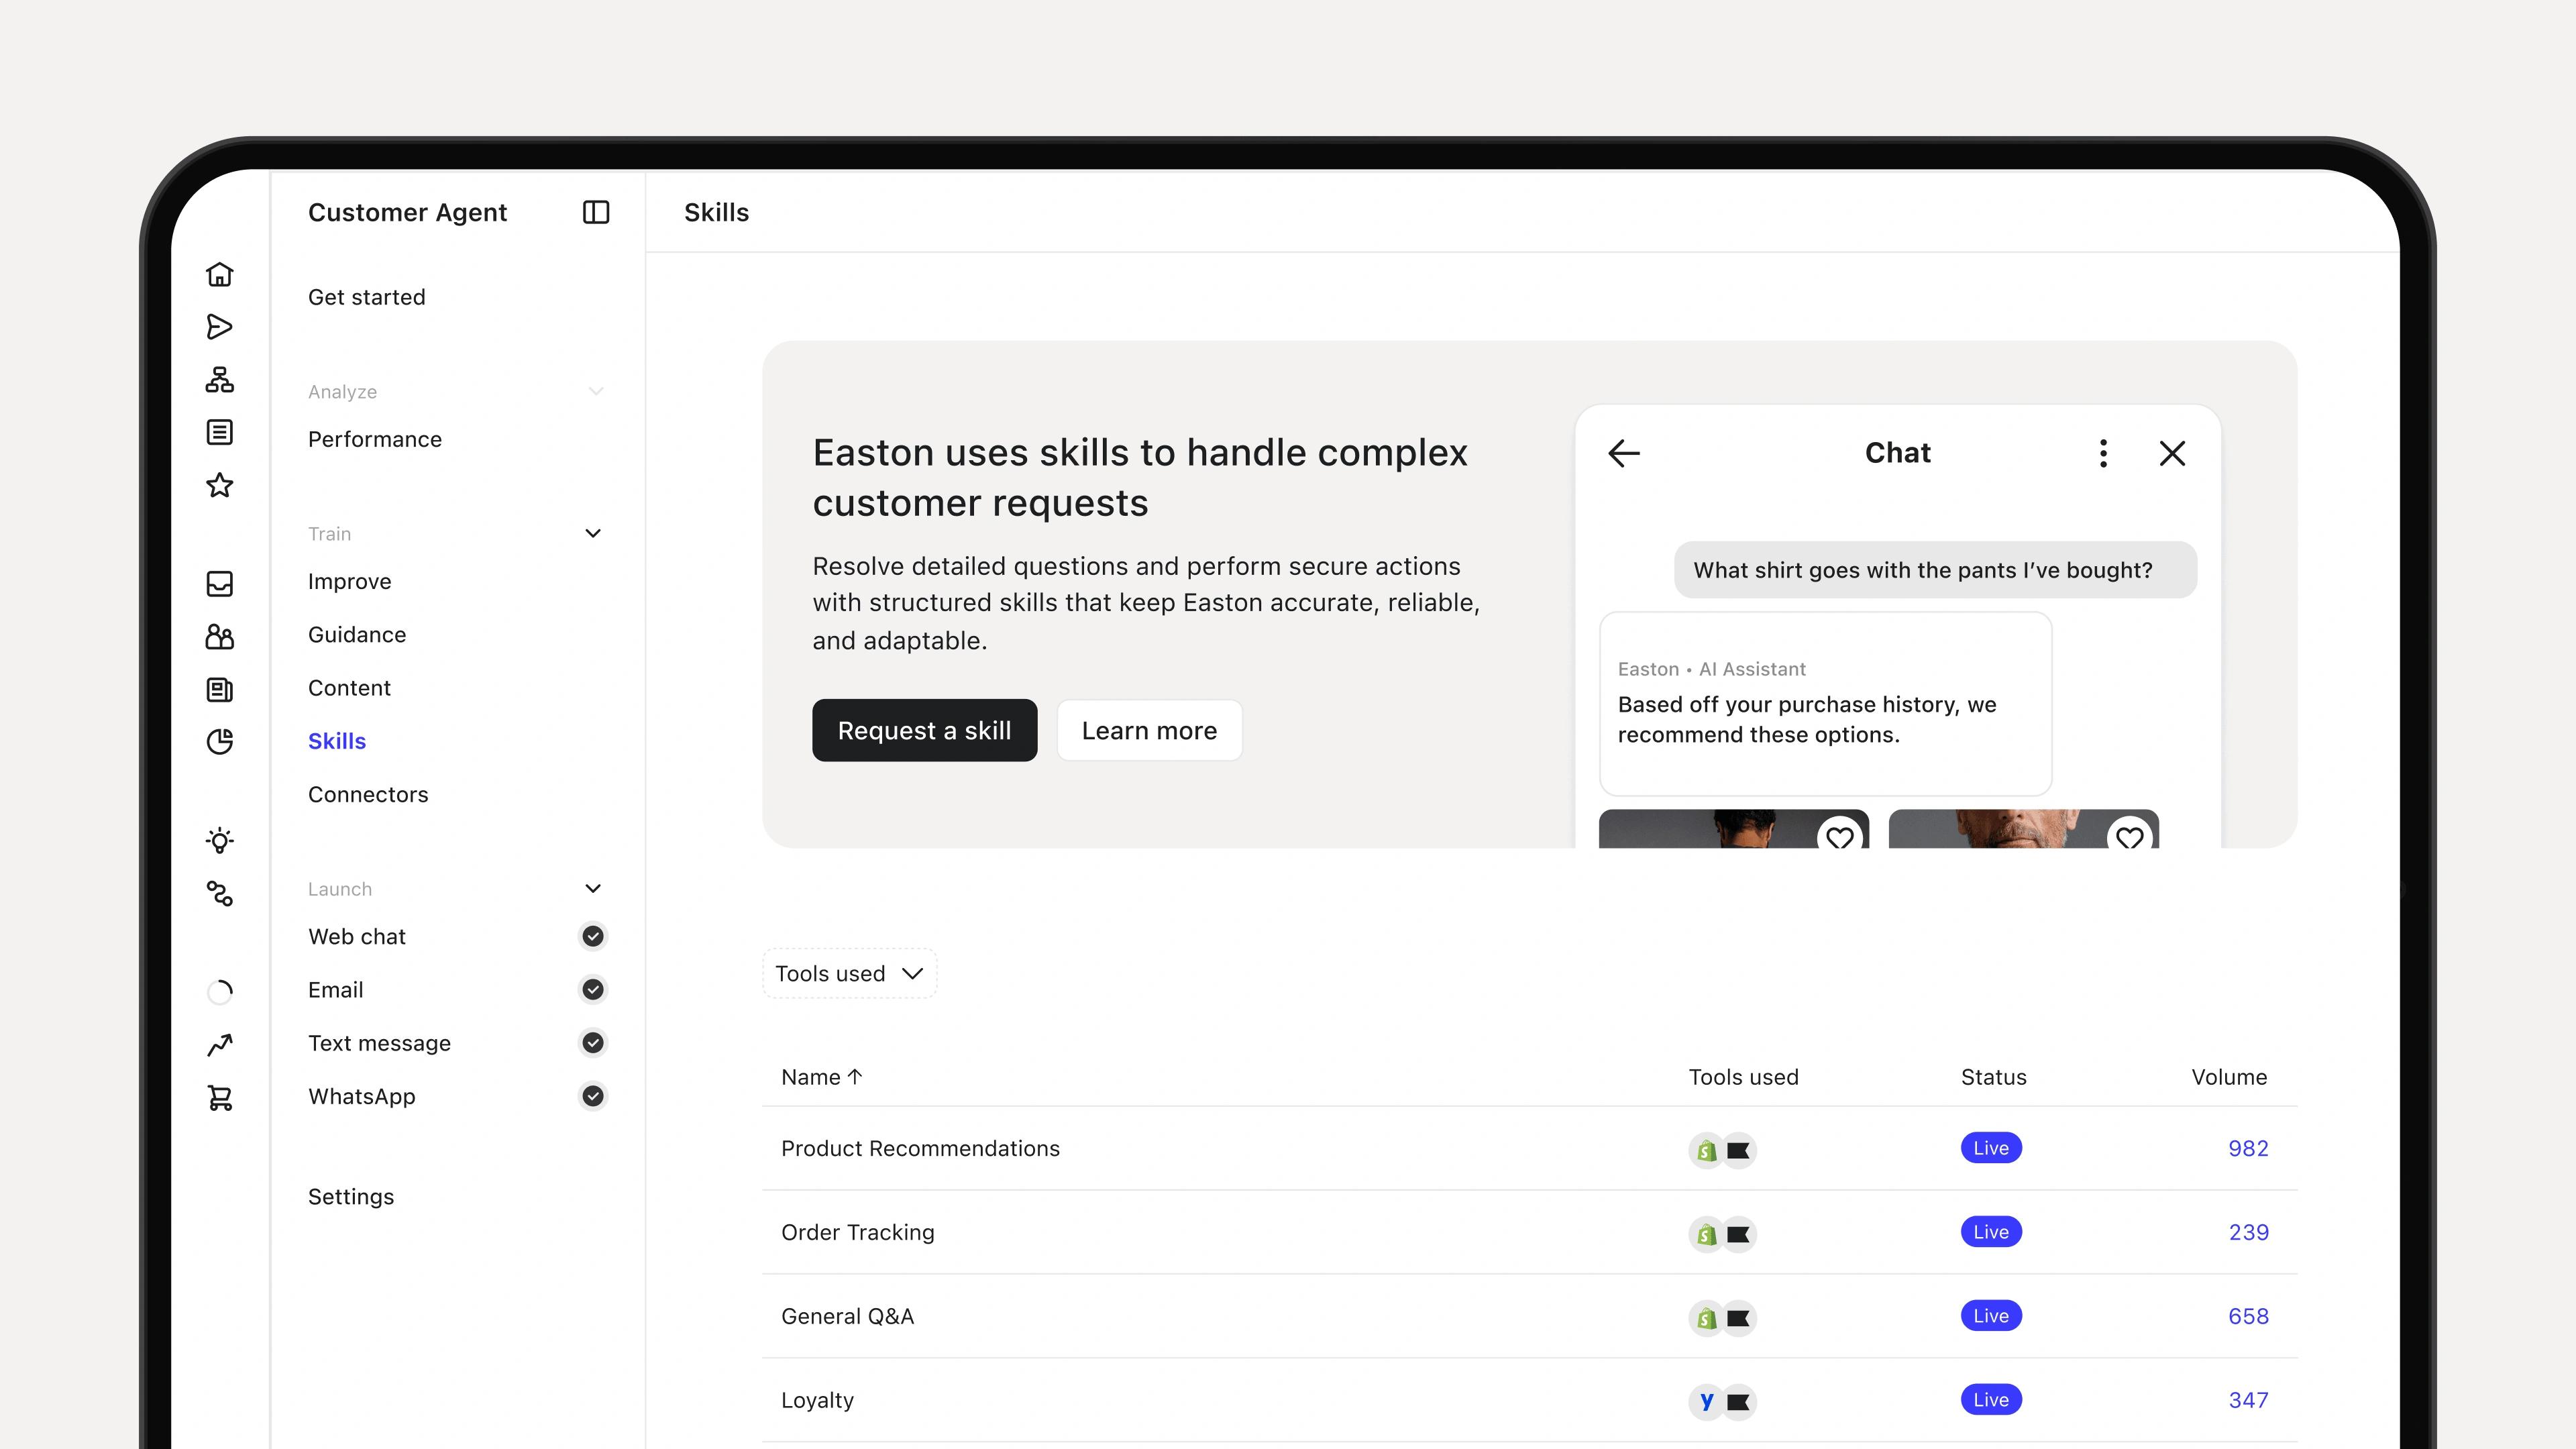The width and height of the screenshot is (2576, 1449).
Task: Click the Live badge for General Q&A
Action: (x=1991, y=1316)
